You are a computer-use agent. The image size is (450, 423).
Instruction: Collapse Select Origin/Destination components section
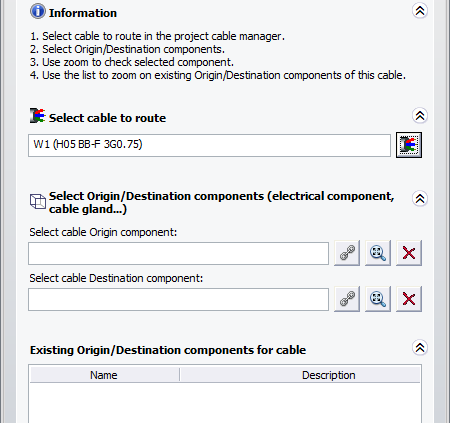(x=420, y=199)
